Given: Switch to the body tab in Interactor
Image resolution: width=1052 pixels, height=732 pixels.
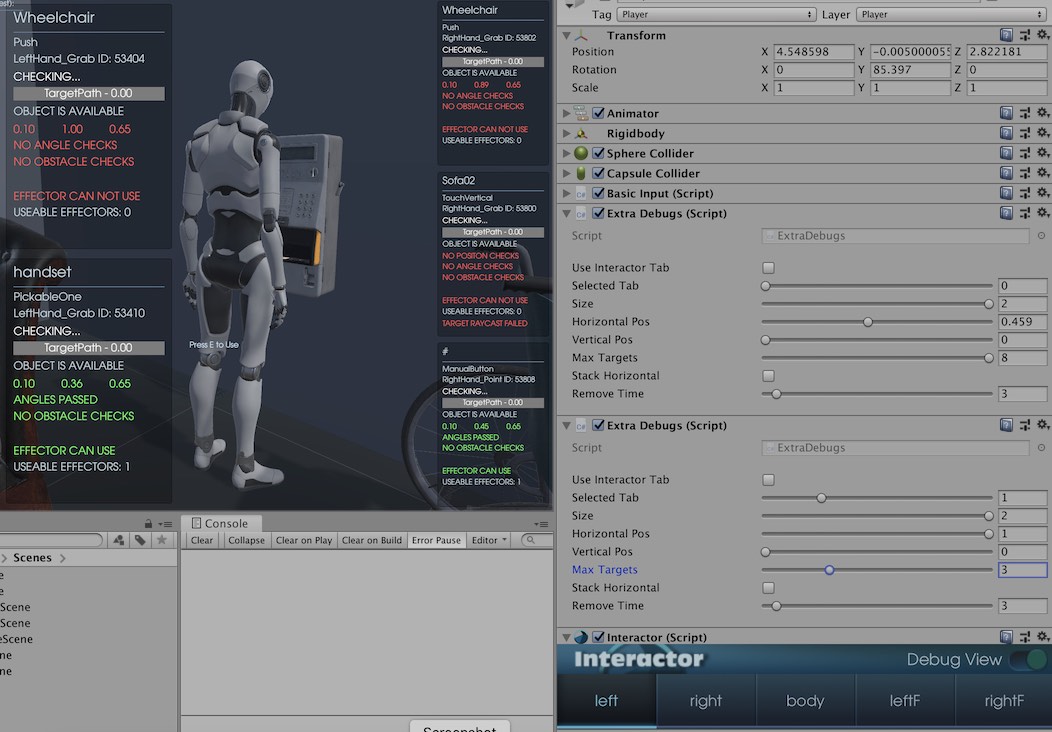Looking at the screenshot, I should 805,700.
